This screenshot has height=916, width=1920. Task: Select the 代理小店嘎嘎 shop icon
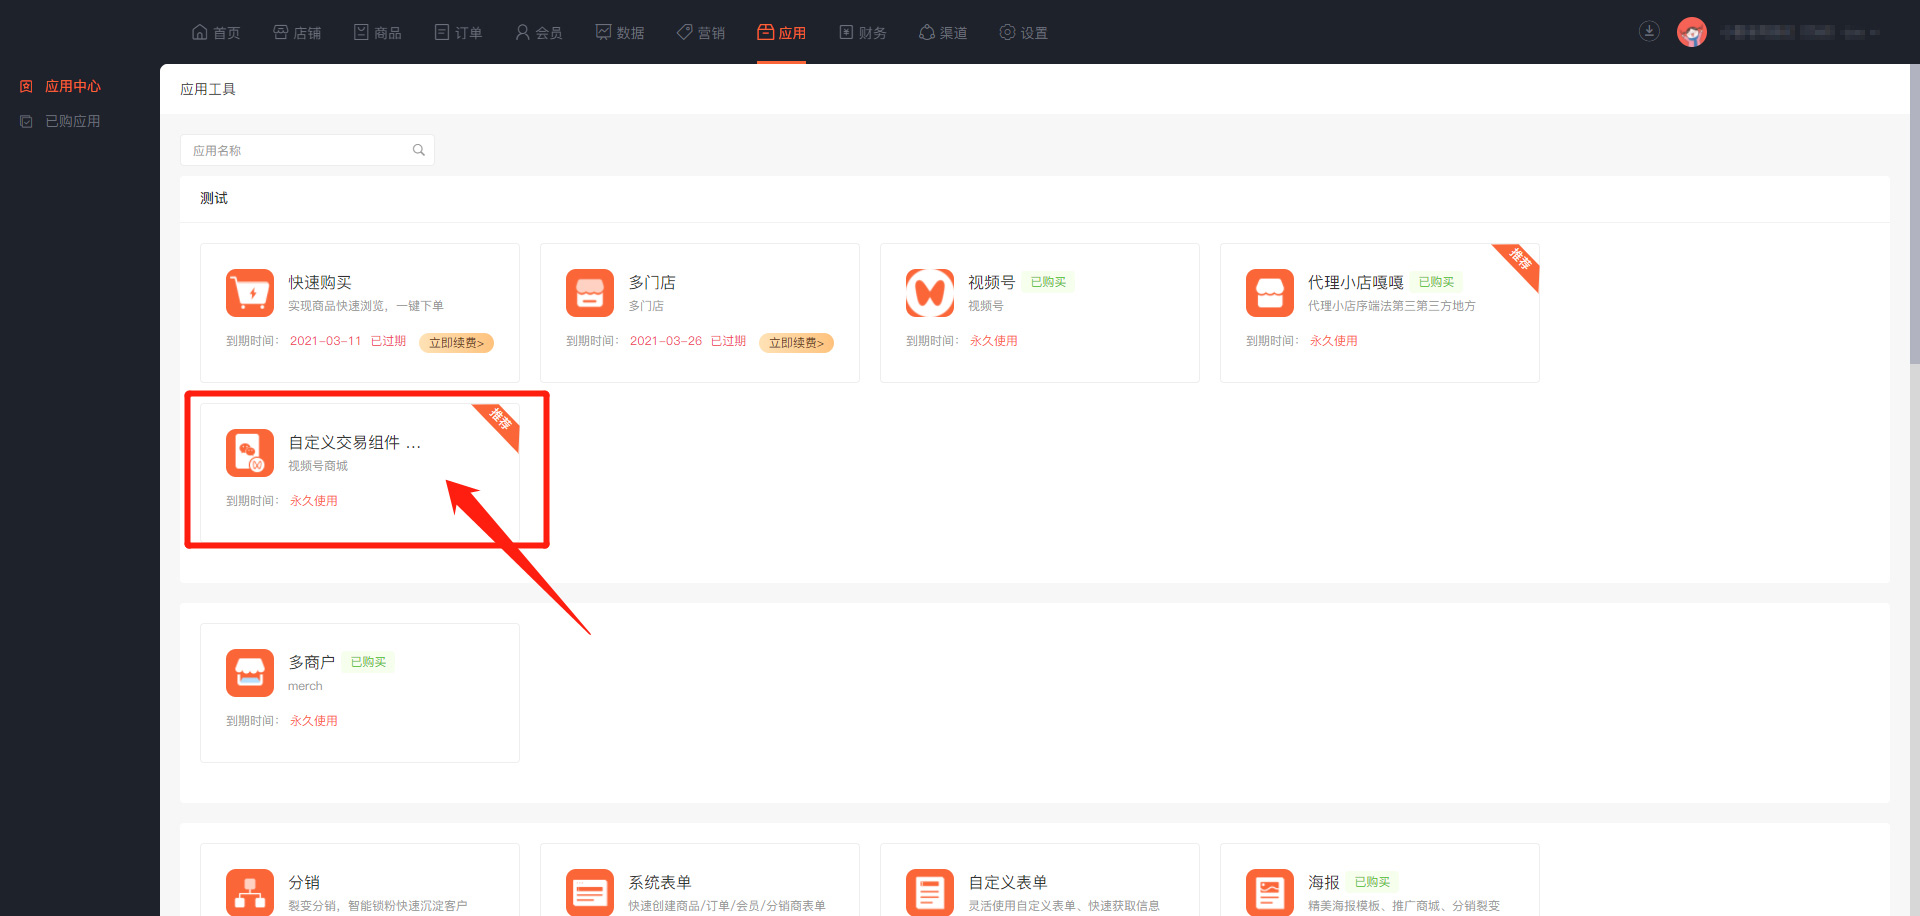1269,293
